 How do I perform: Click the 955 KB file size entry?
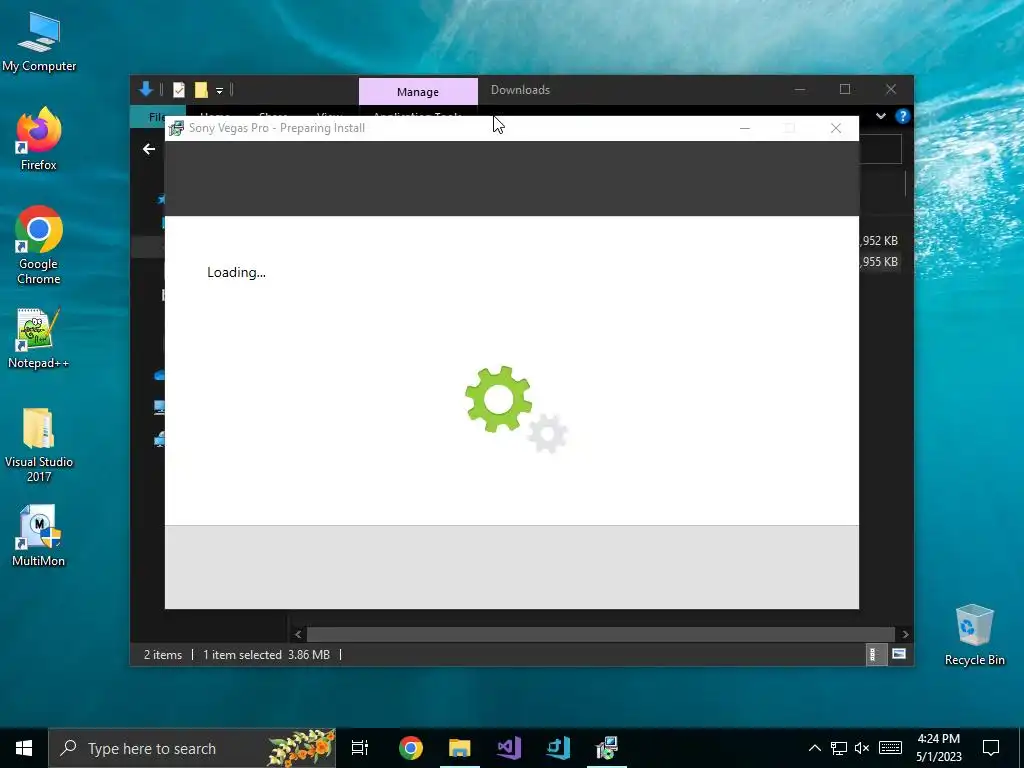click(x=879, y=262)
